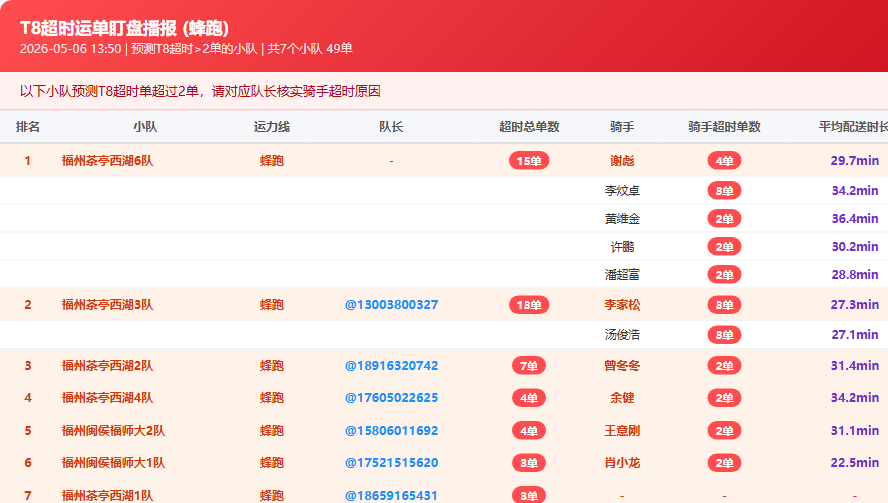Click 李炆卓's rider overtime badge
Screen dimensions: 888x503
(x=724, y=191)
